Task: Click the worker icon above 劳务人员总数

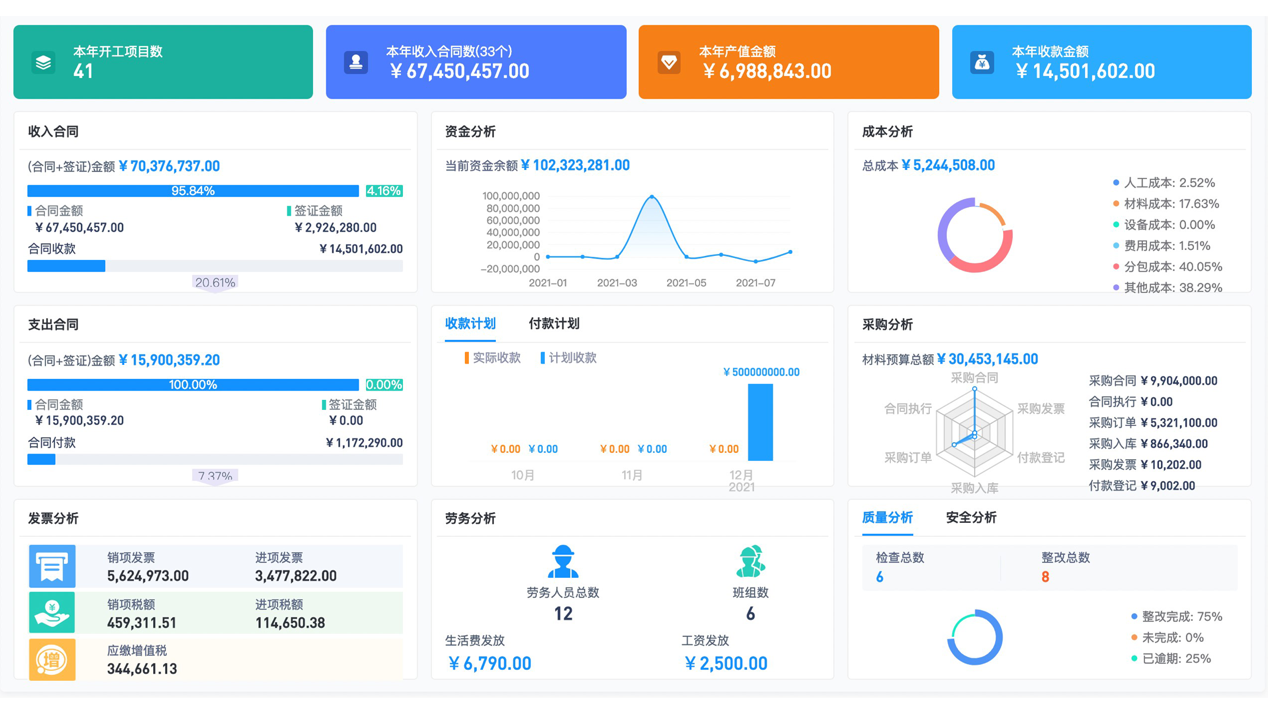Action: (563, 562)
